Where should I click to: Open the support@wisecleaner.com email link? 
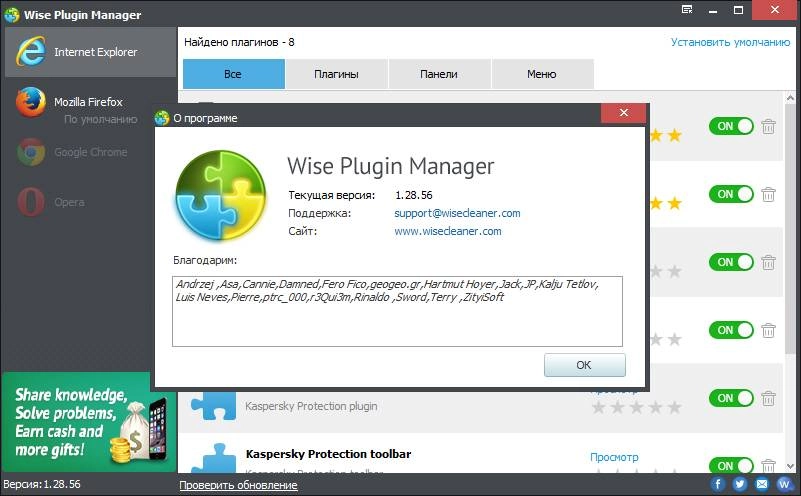point(457,213)
